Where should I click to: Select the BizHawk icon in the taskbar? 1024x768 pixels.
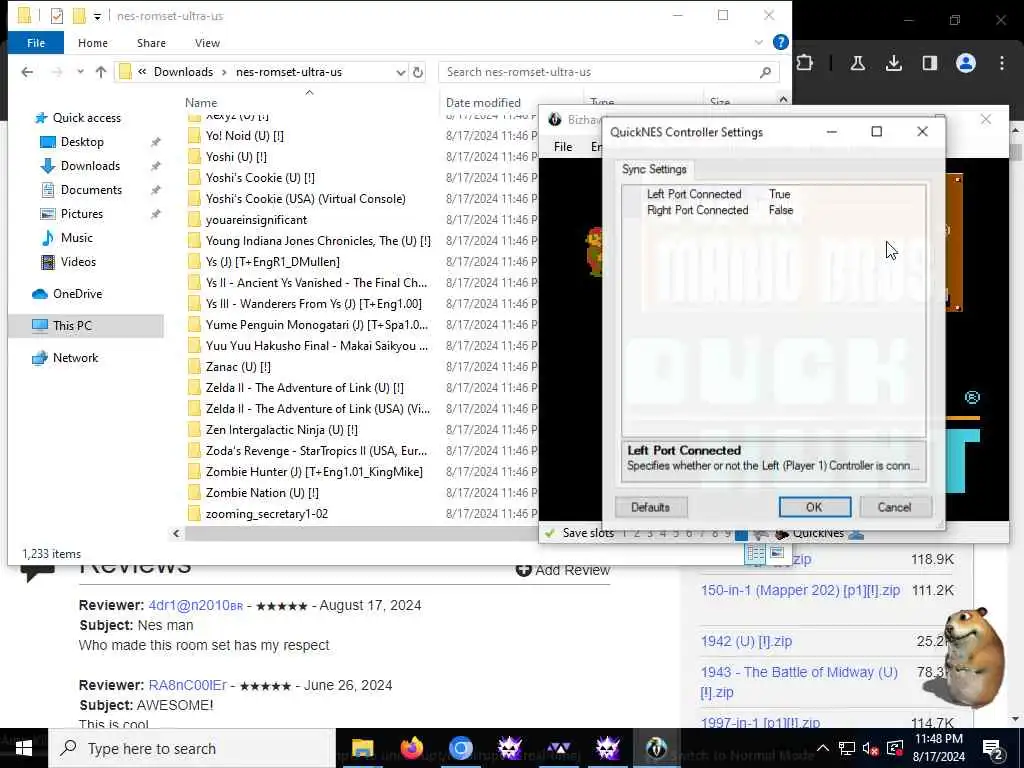[x=656, y=748]
